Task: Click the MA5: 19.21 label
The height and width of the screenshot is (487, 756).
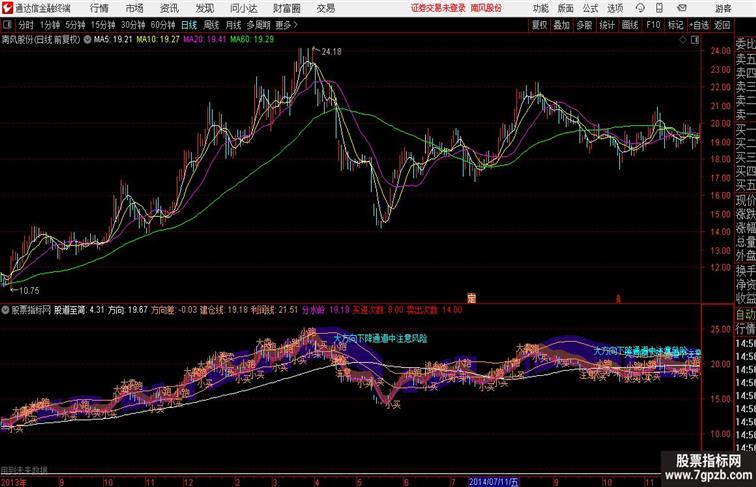Action: coord(113,40)
